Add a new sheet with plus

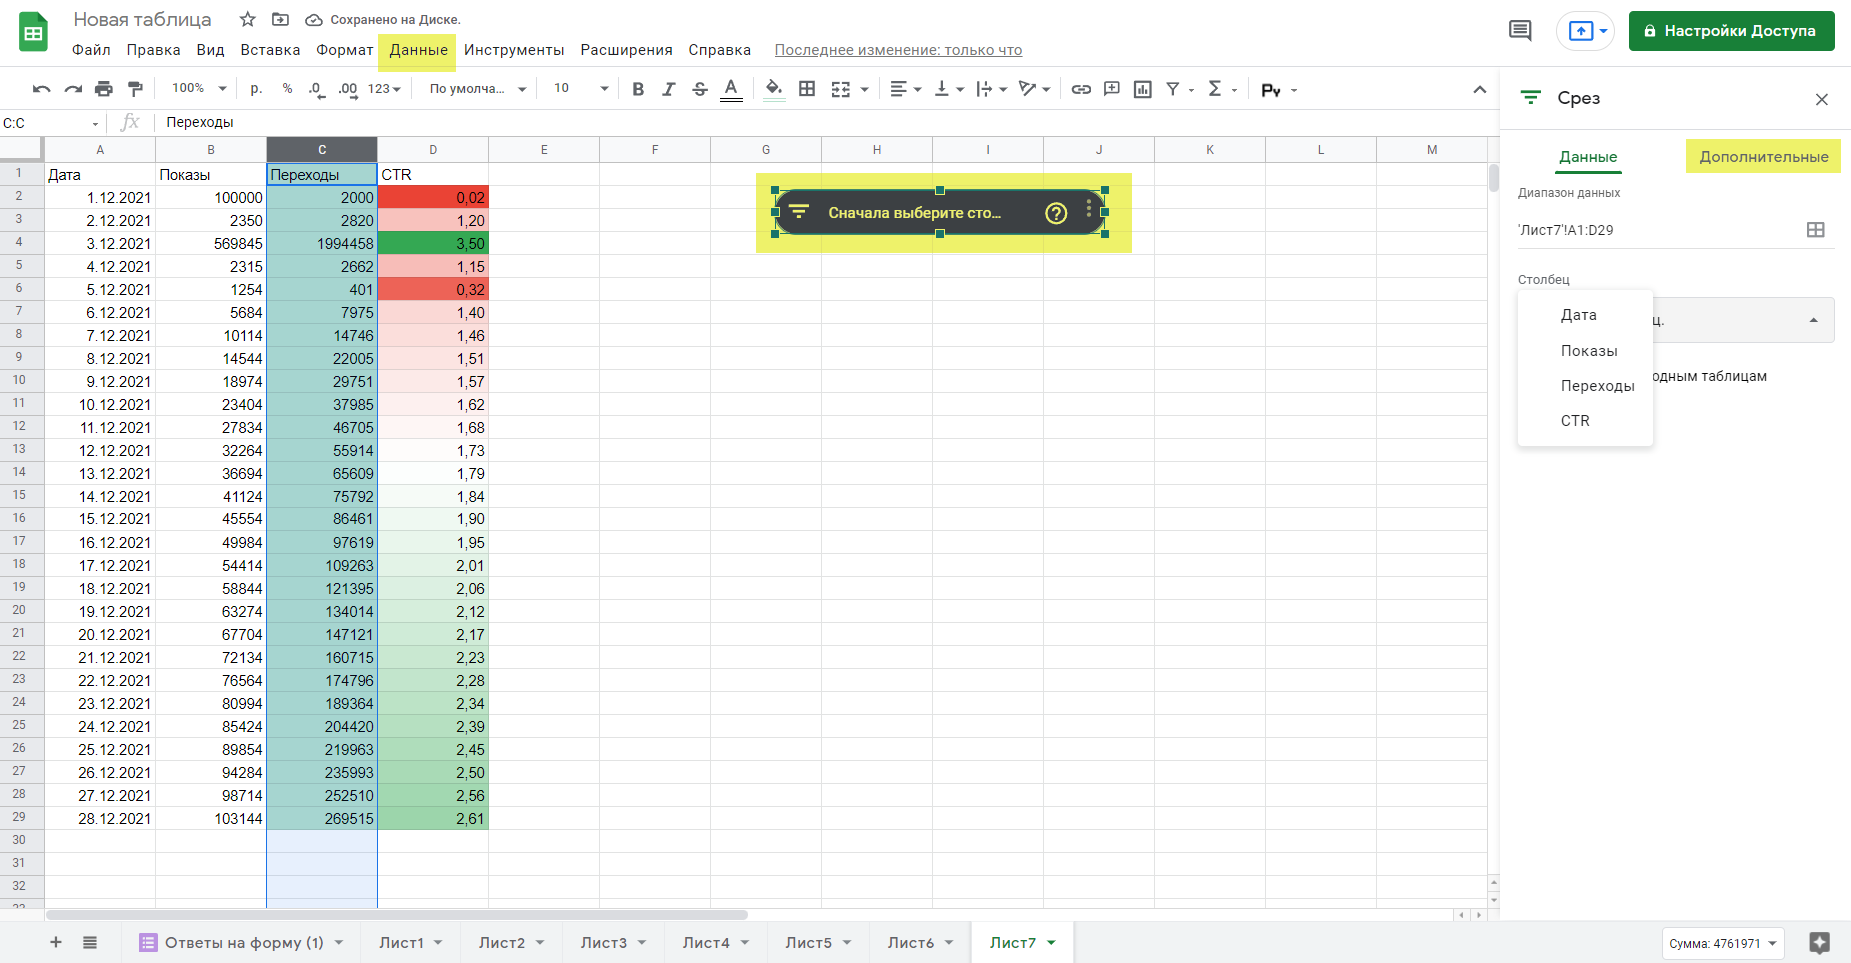pos(56,942)
